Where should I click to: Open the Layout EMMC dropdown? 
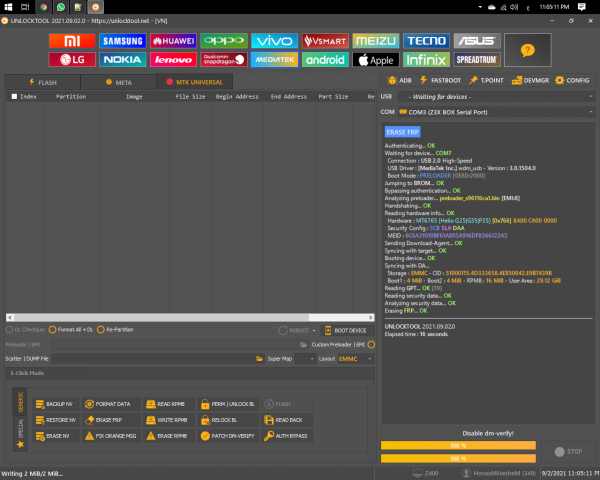(355, 359)
